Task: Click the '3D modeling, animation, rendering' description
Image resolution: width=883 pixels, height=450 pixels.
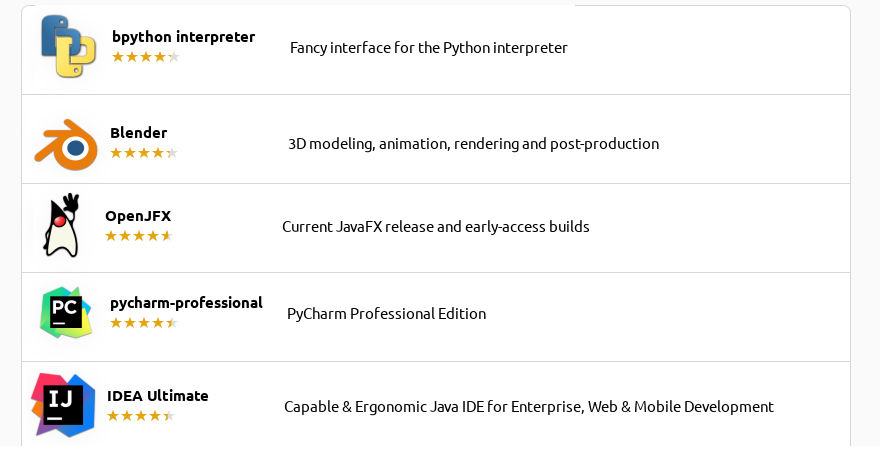Action: coord(474,144)
